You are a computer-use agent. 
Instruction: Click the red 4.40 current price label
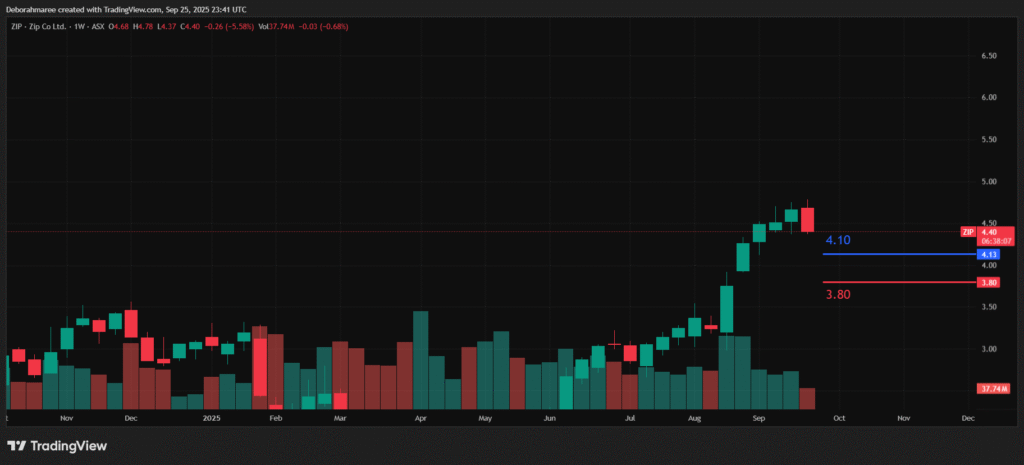990,231
